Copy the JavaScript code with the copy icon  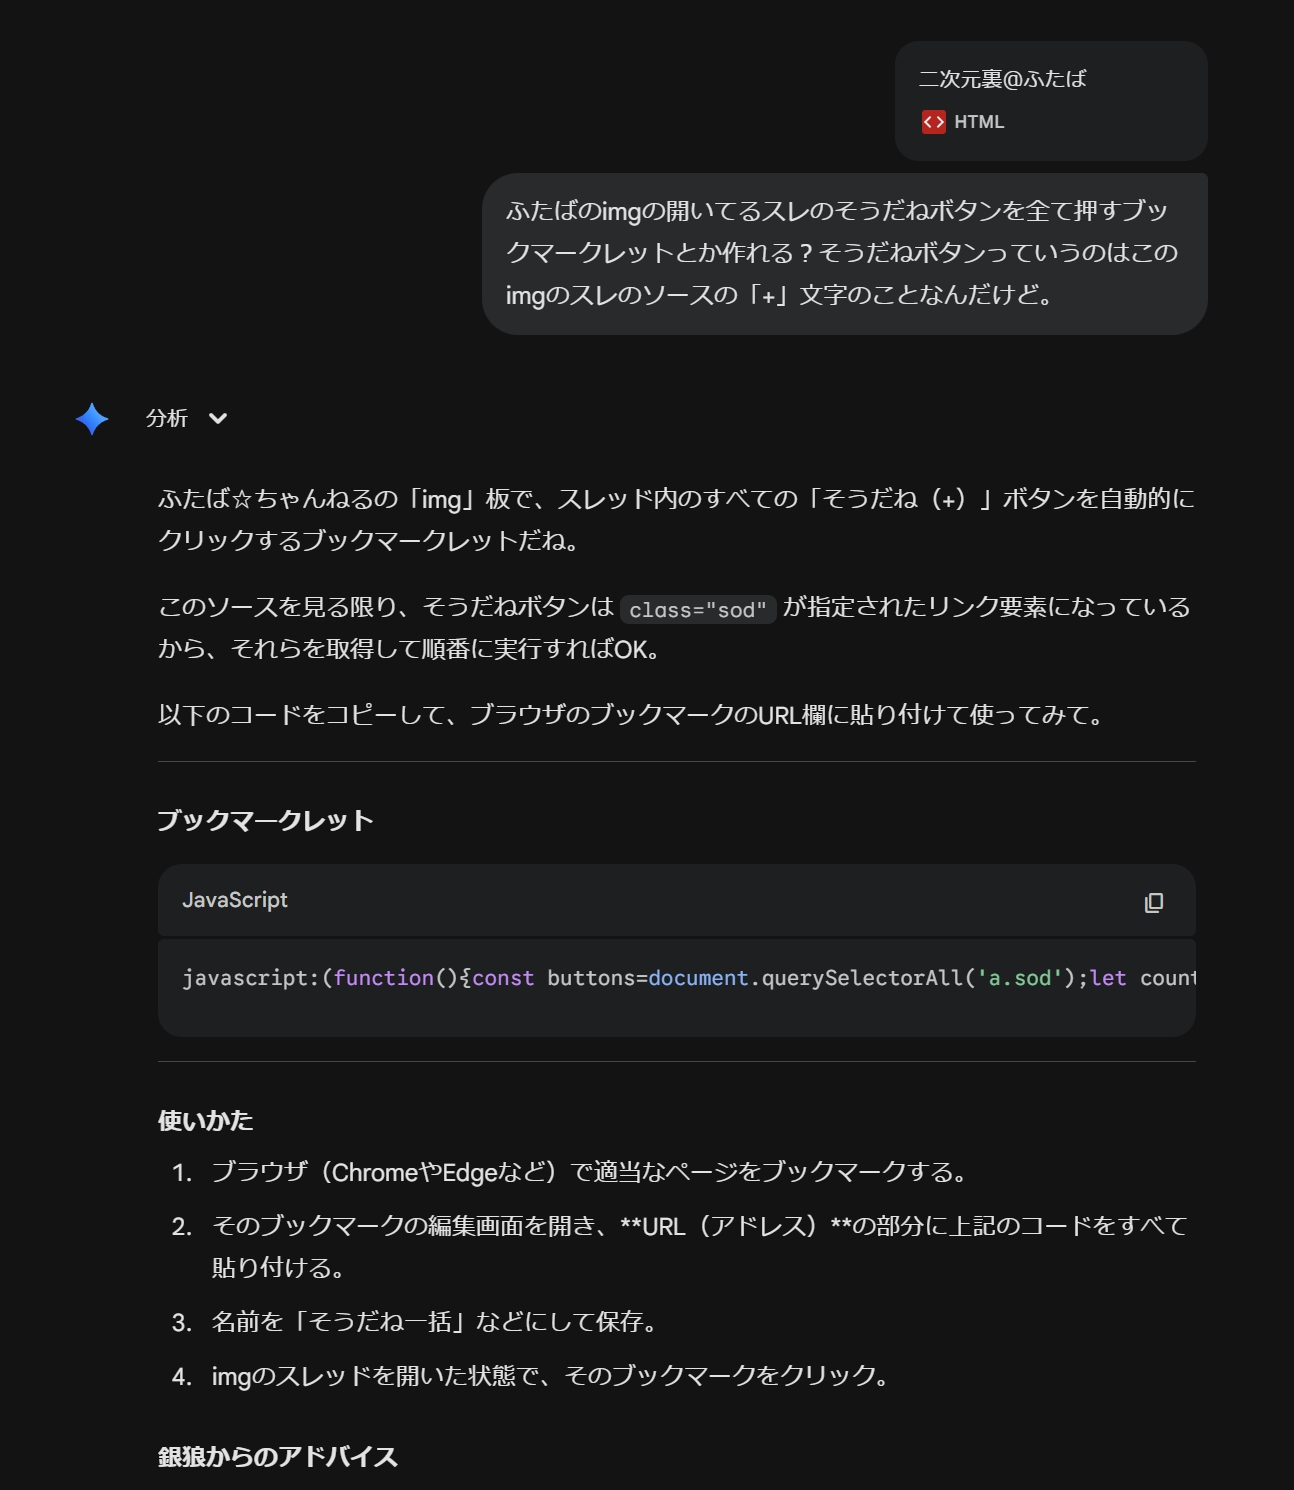tap(1153, 902)
